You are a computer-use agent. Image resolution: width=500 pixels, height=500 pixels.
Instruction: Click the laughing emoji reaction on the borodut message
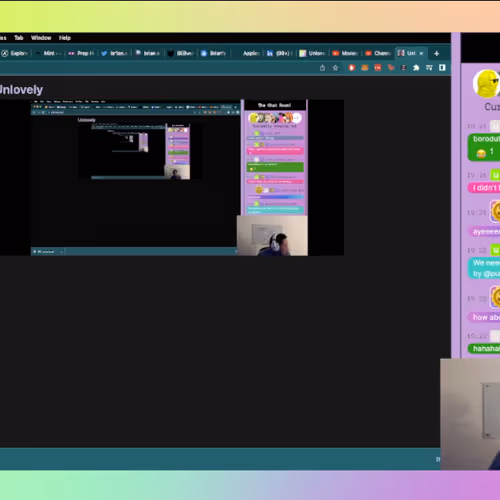pyautogui.click(x=481, y=154)
